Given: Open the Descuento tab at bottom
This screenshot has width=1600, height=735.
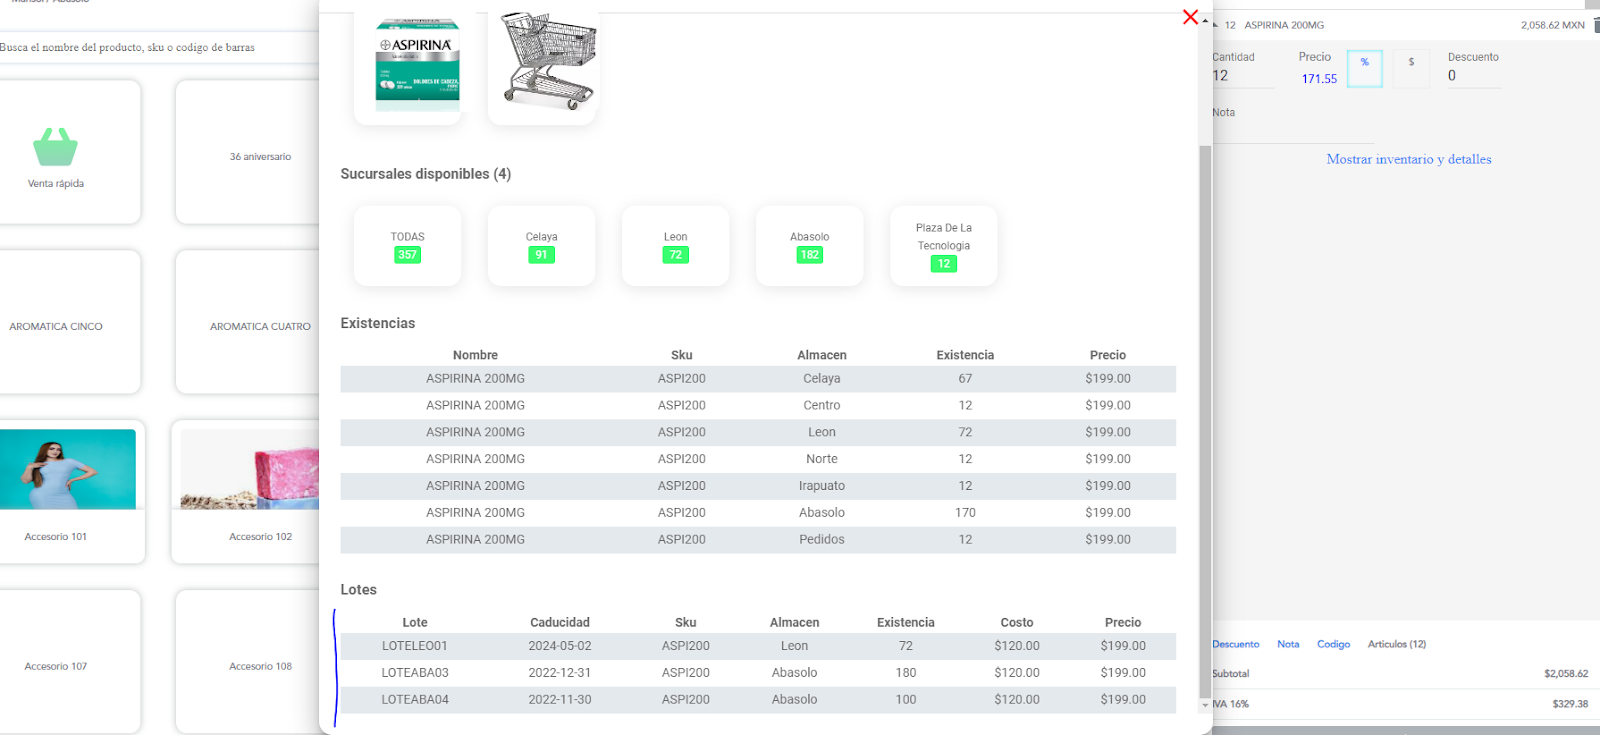Looking at the screenshot, I should [x=1236, y=644].
